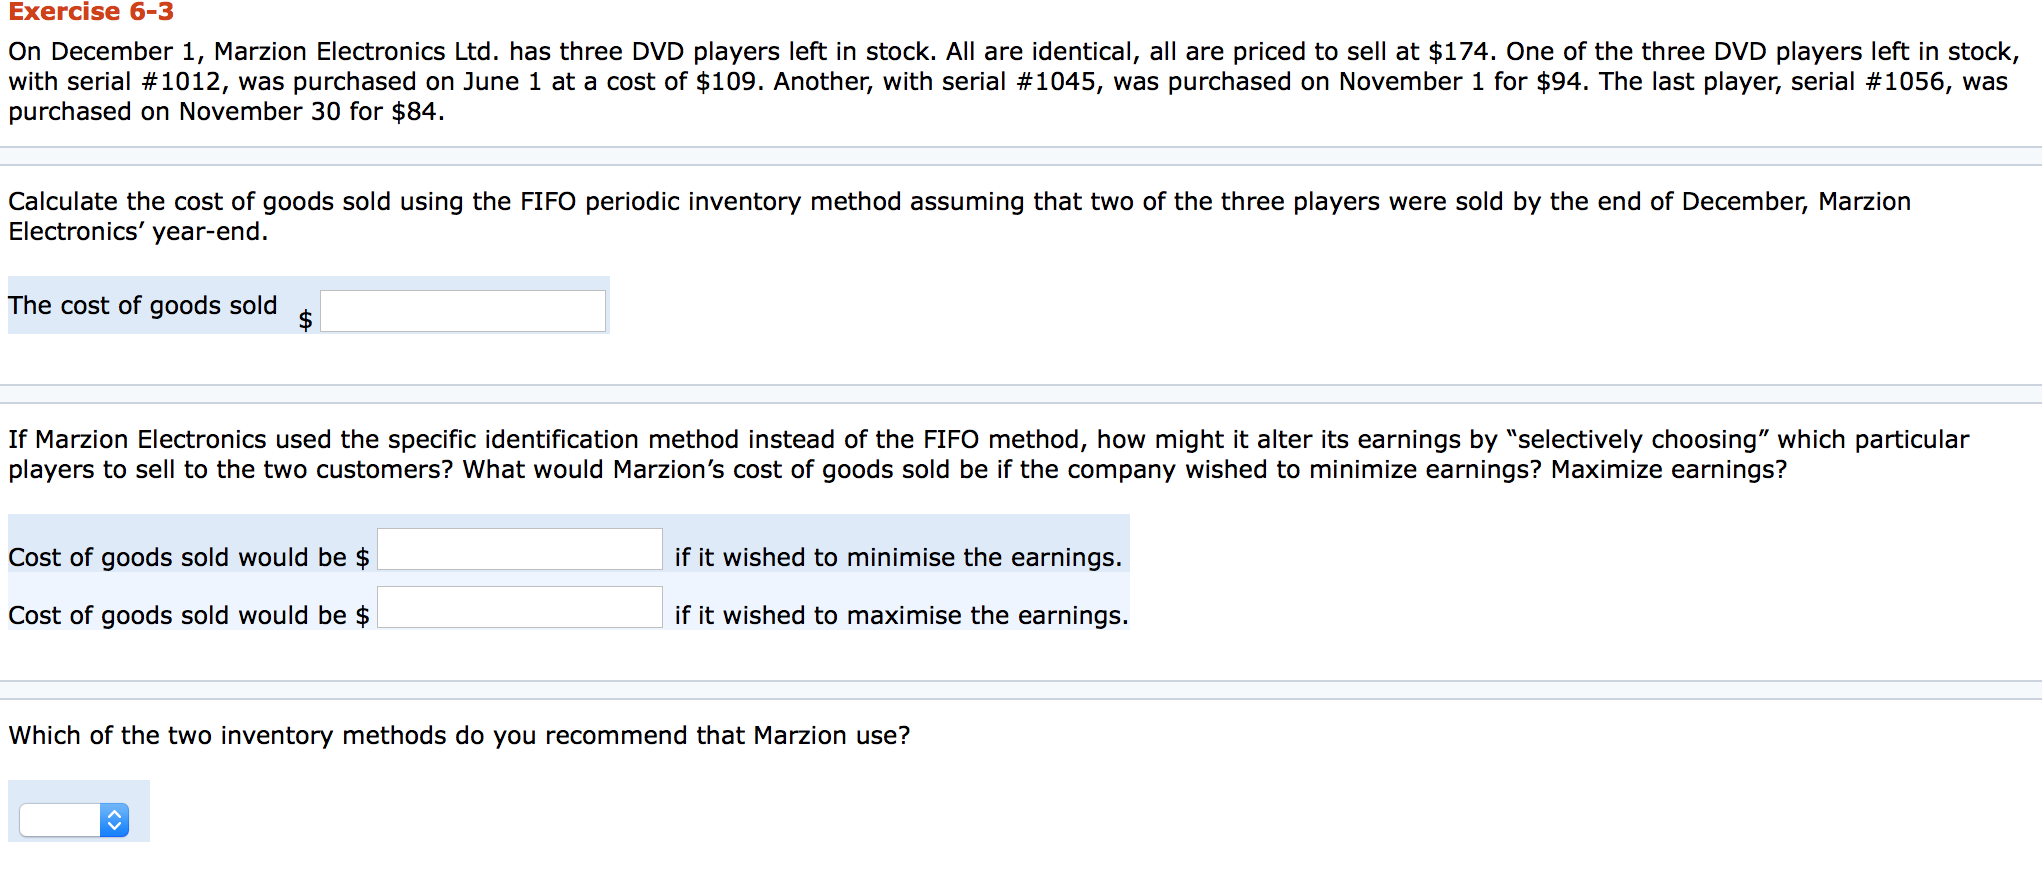Click the dollar sign next to cost input
The image size is (2042, 880).
click(x=303, y=320)
